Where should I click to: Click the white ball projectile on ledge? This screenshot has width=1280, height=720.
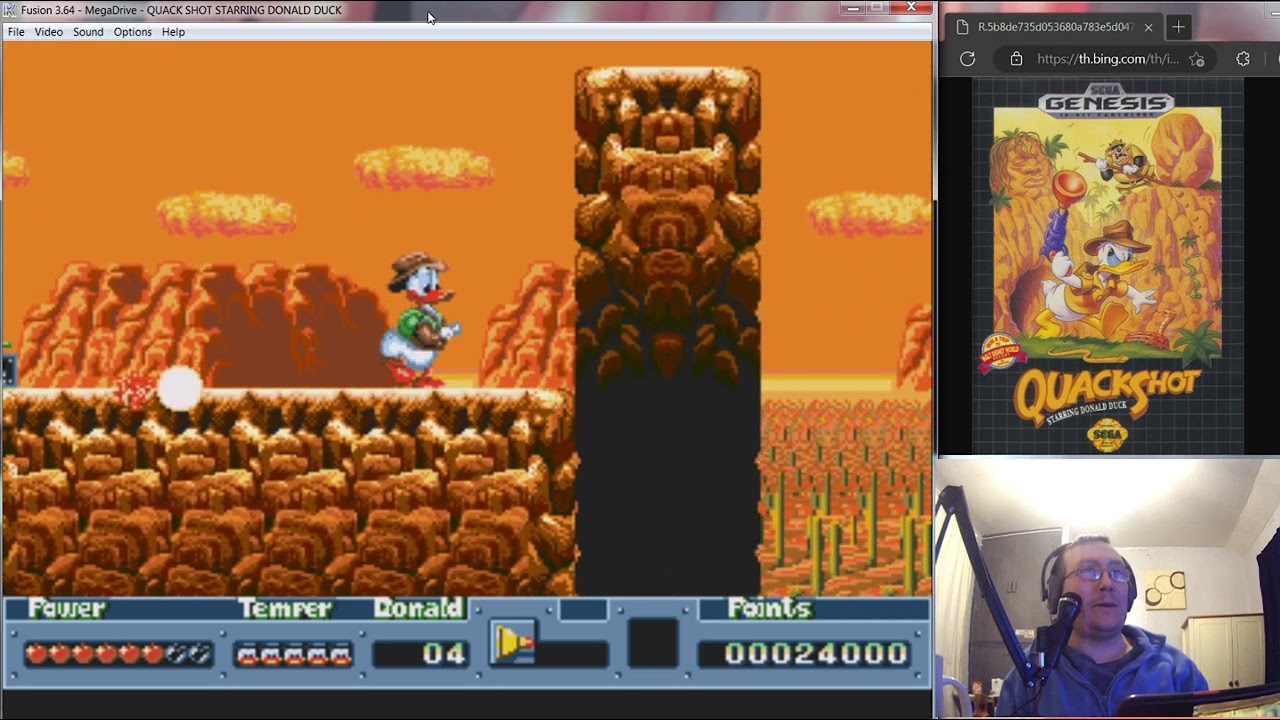click(180, 389)
